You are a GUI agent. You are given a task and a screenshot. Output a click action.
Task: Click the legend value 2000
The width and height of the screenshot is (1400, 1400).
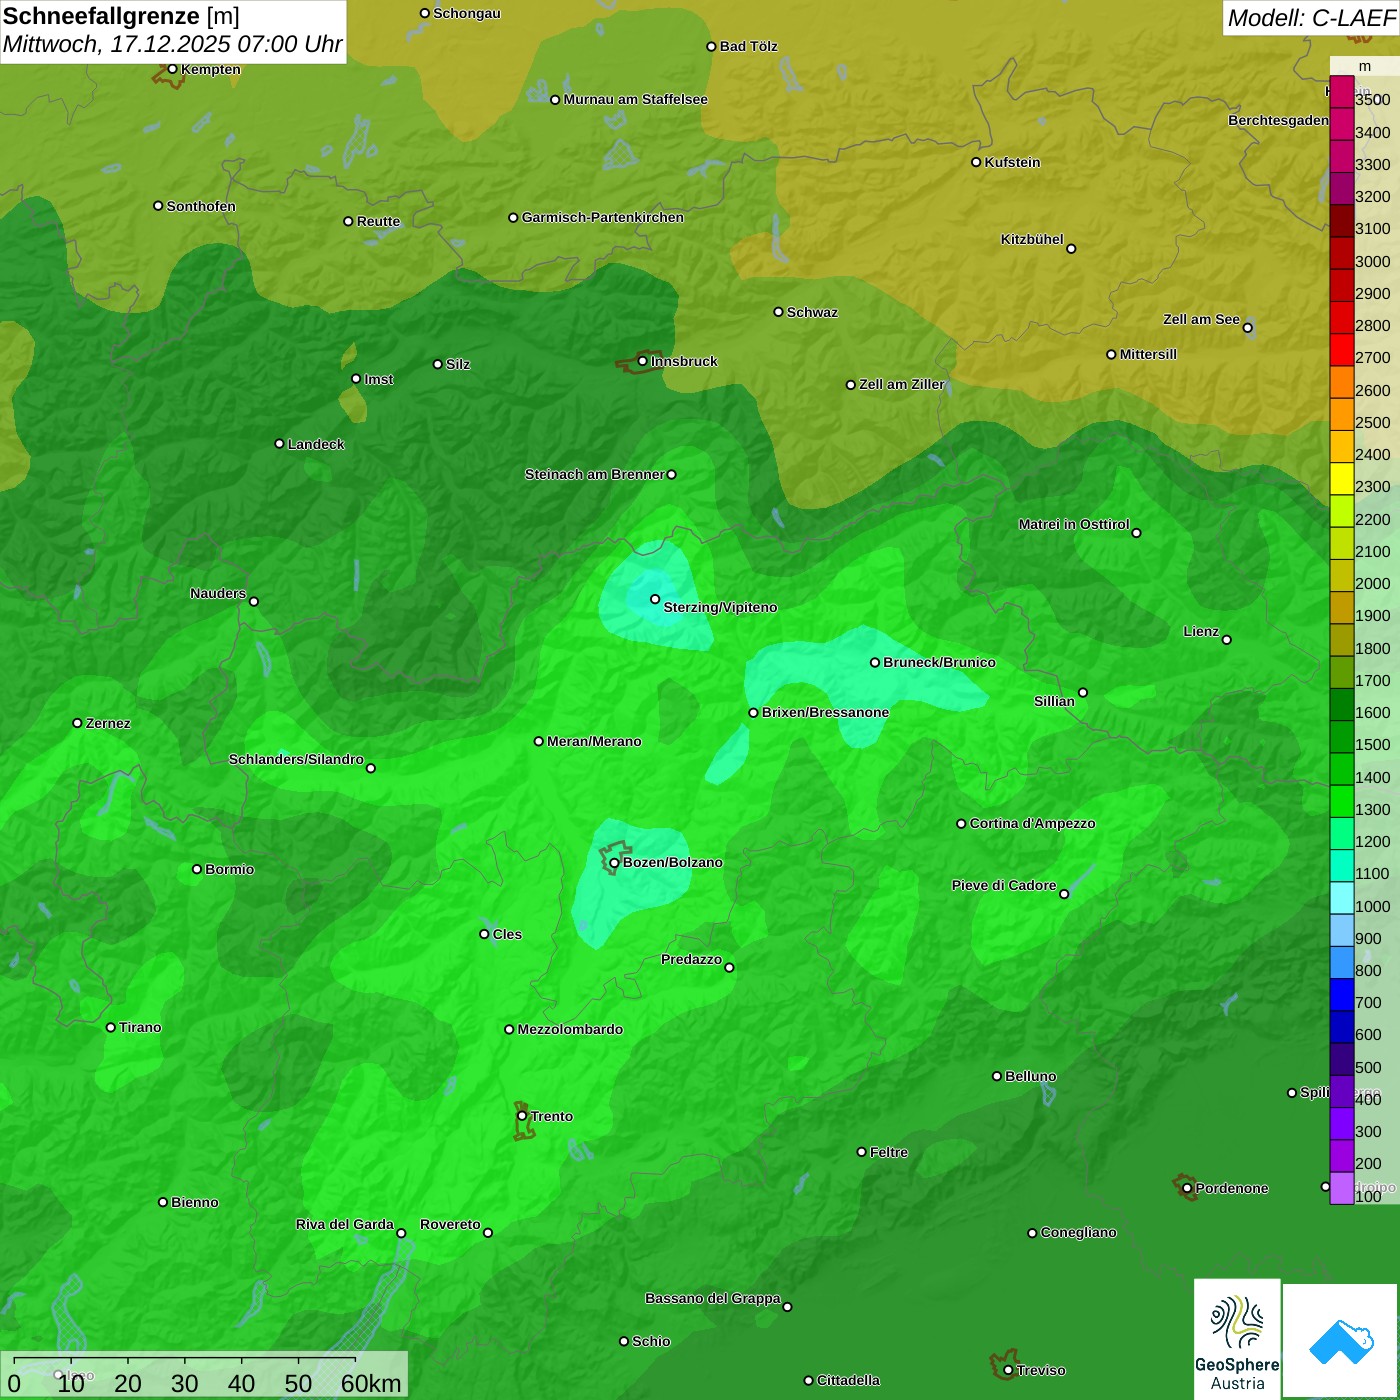1372,583
